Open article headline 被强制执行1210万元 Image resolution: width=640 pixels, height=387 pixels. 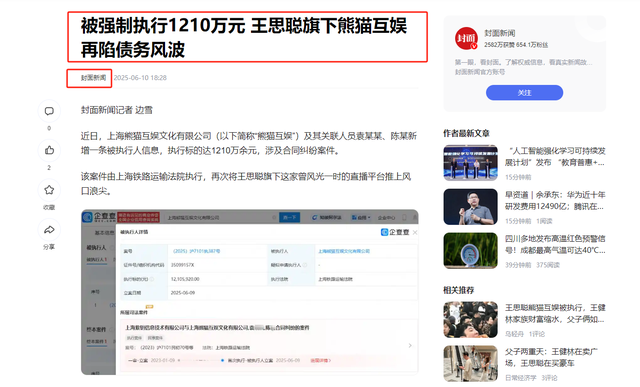pos(244,38)
